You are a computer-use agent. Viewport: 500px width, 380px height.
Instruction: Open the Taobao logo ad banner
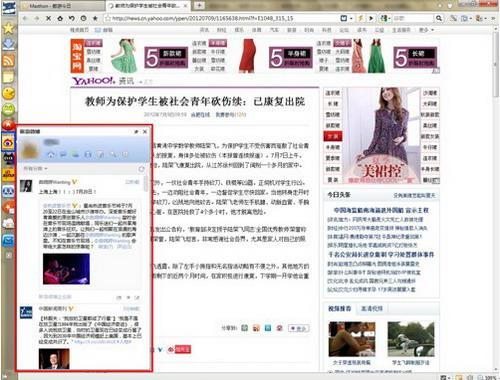pyautogui.click(x=77, y=56)
